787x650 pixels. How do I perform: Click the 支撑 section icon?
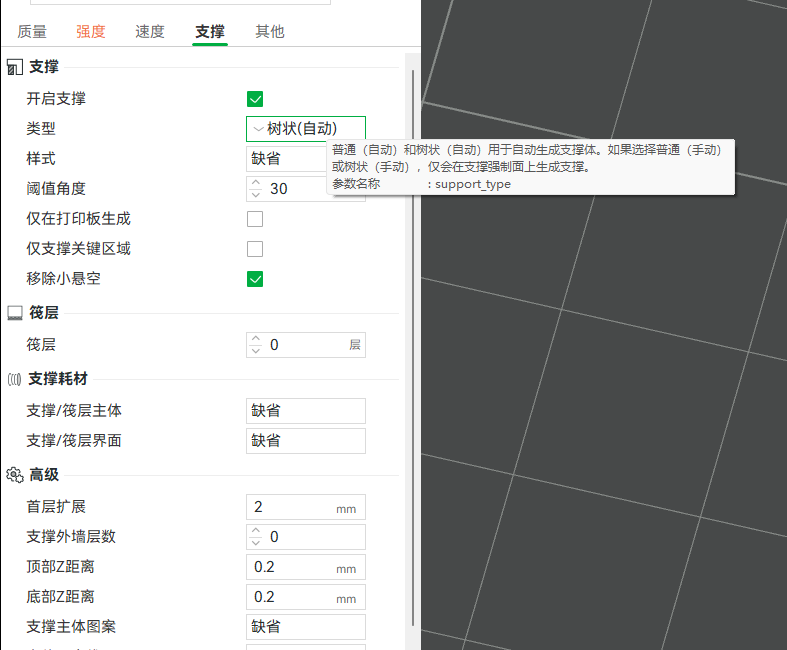[x=15, y=67]
